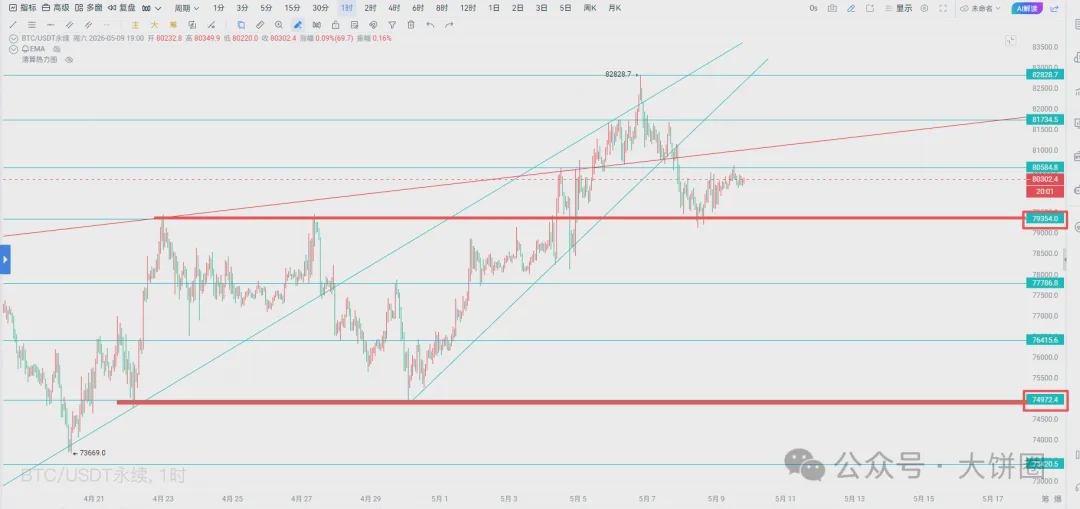The image size is (1080, 509).
Task: Click the 79354.0 price level label
Action: tap(1045, 219)
